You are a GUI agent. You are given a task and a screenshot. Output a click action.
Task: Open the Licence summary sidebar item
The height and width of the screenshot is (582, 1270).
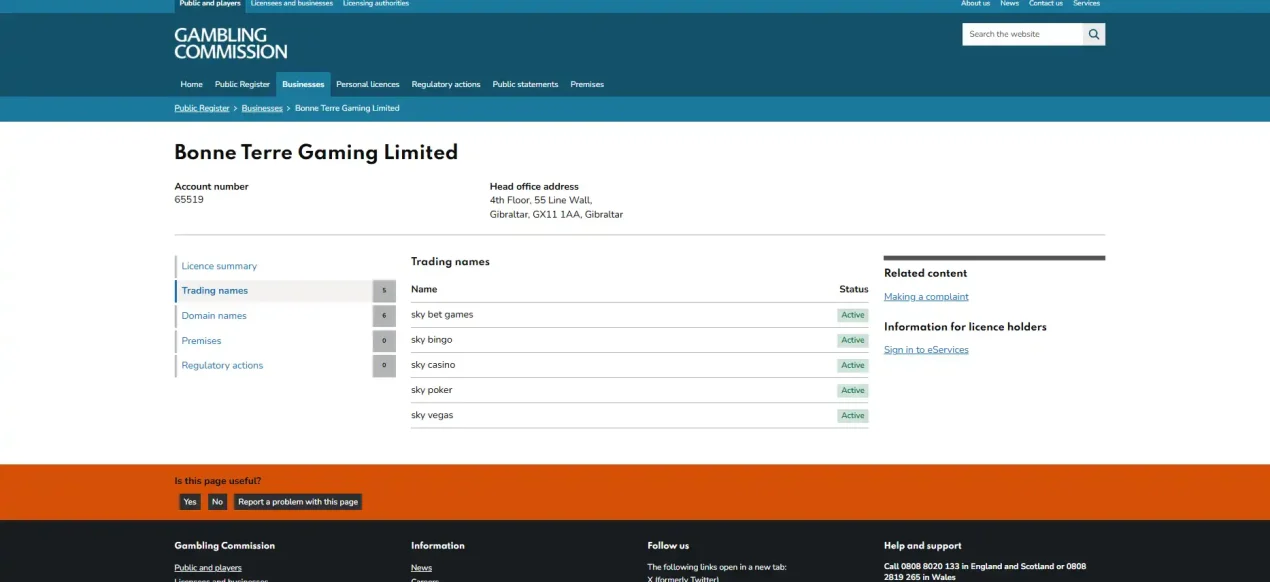click(219, 266)
